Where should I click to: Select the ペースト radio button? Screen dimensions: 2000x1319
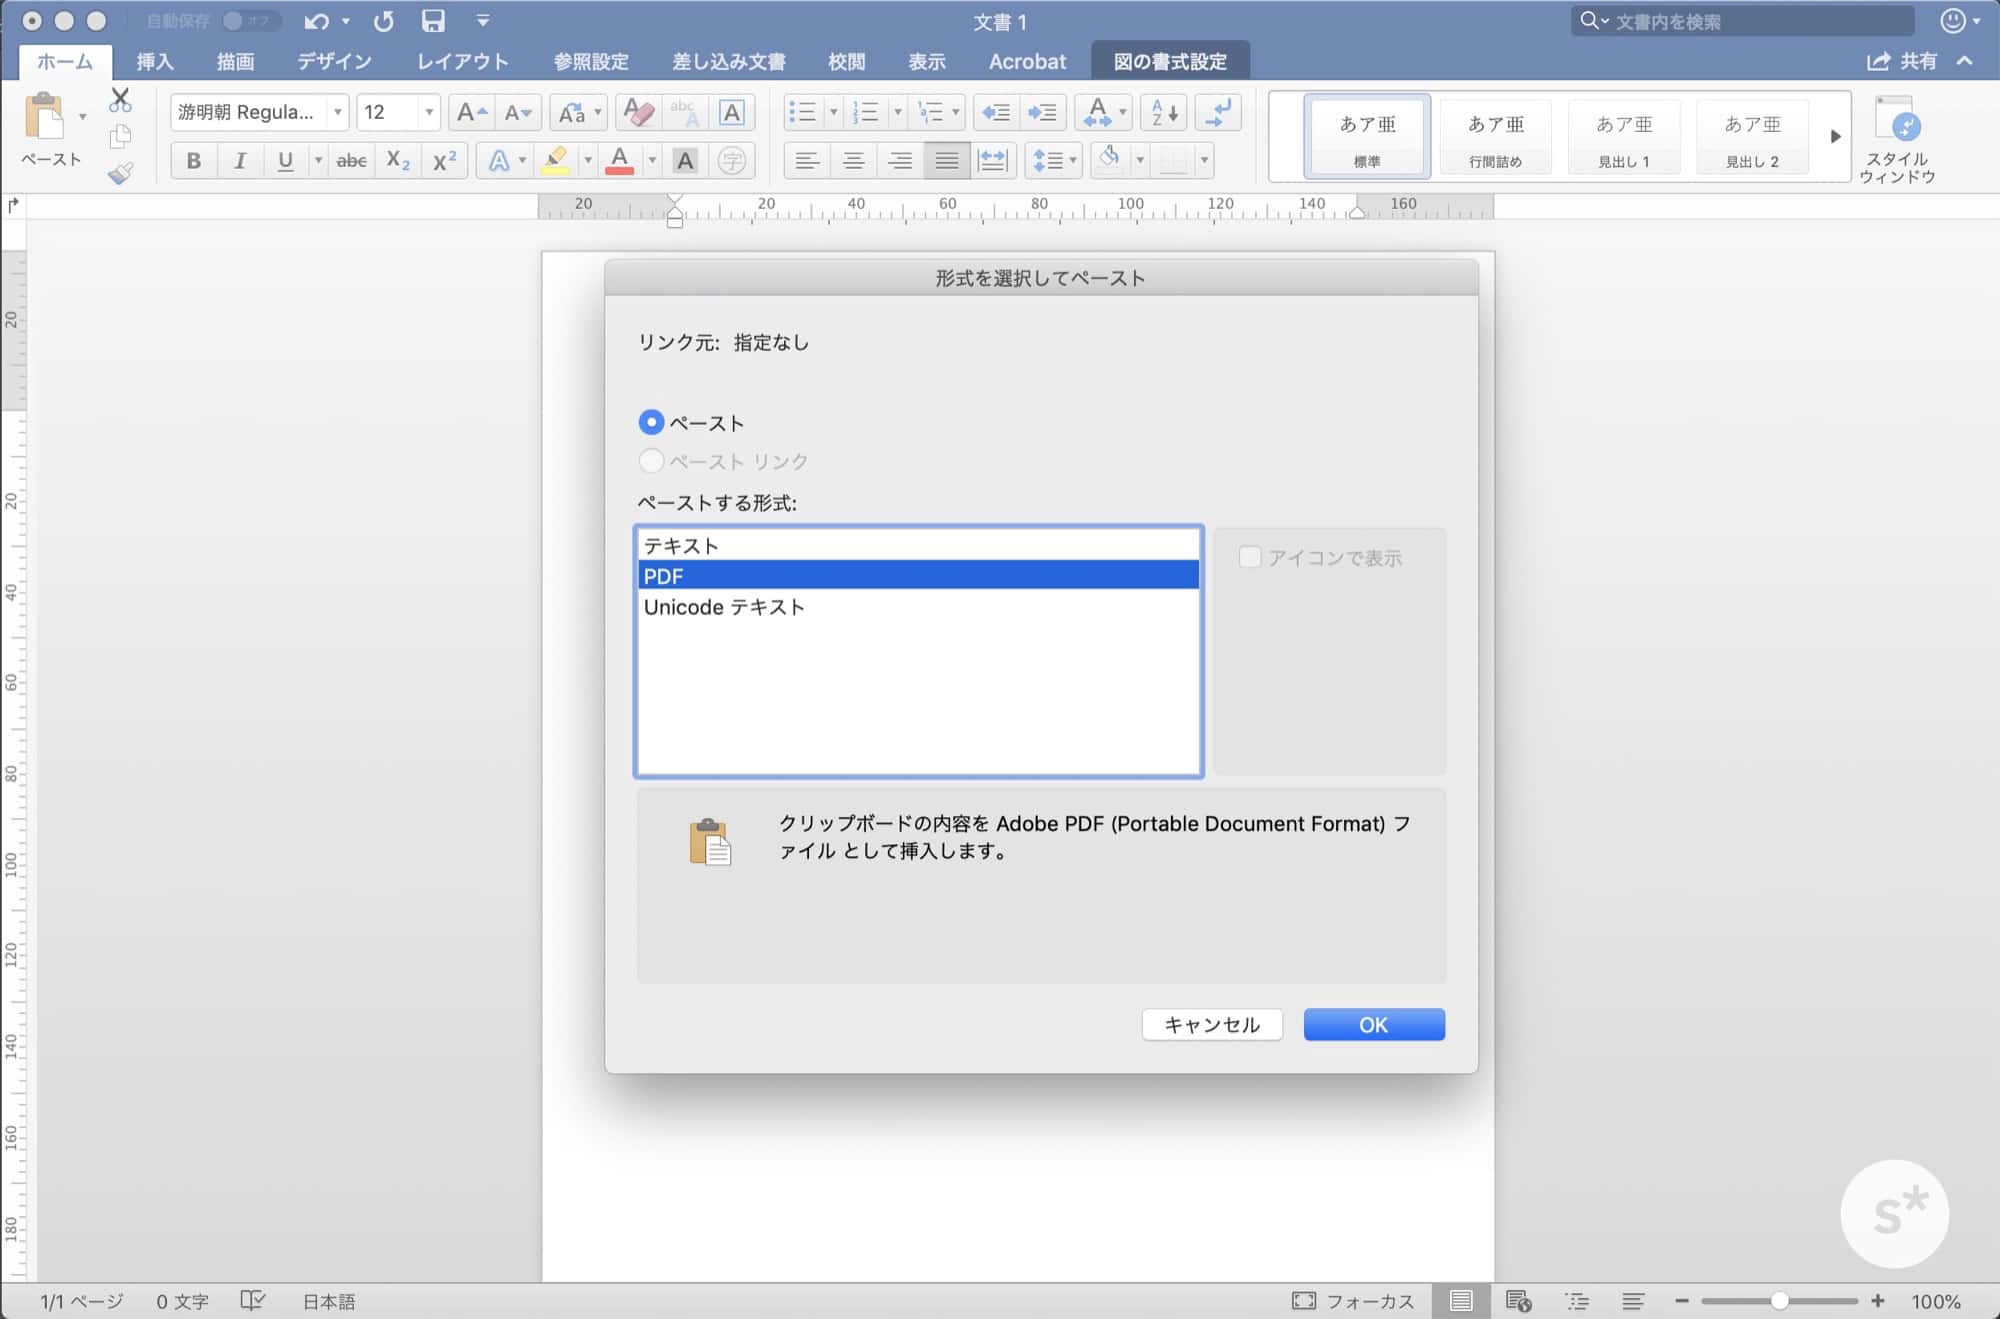pos(651,422)
